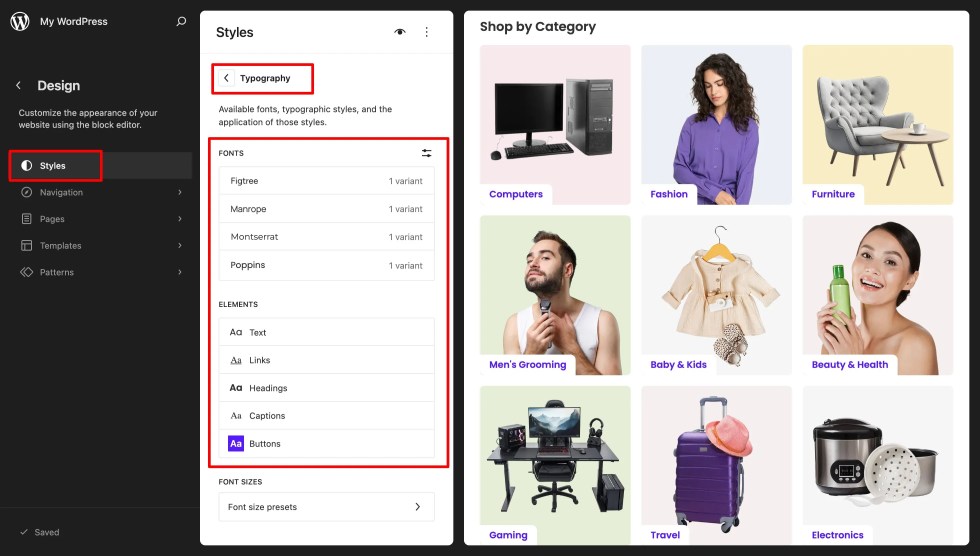The width and height of the screenshot is (980, 556).
Task: Open the Figtree font row
Action: click(x=326, y=181)
